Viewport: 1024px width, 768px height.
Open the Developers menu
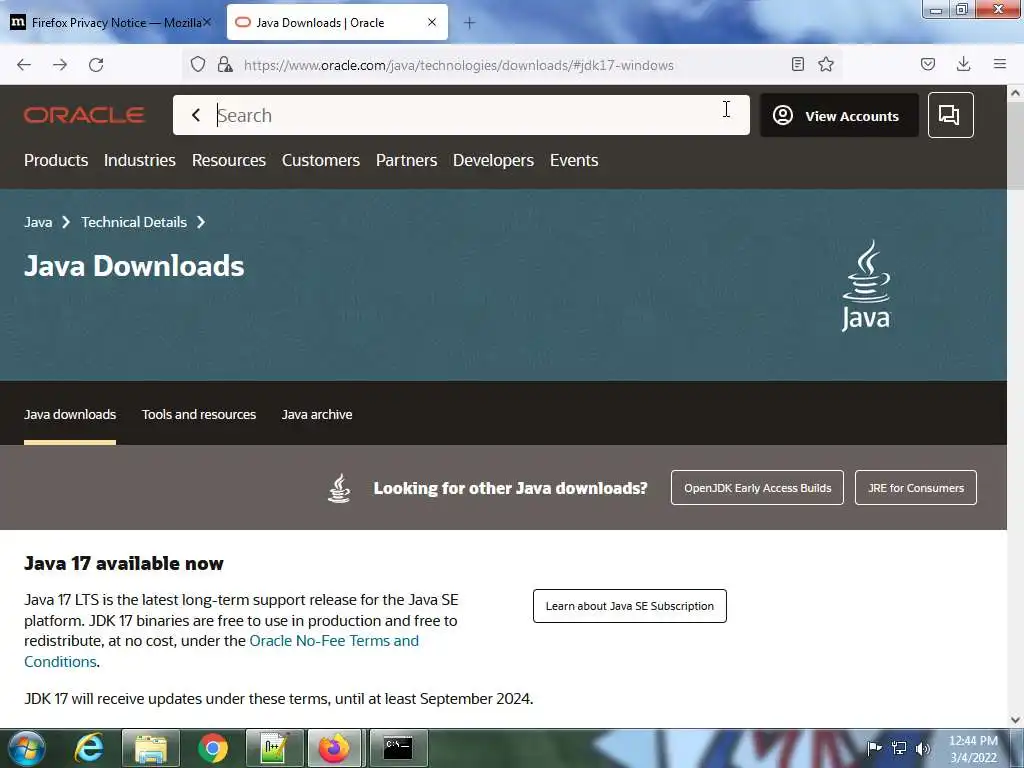point(493,160)
